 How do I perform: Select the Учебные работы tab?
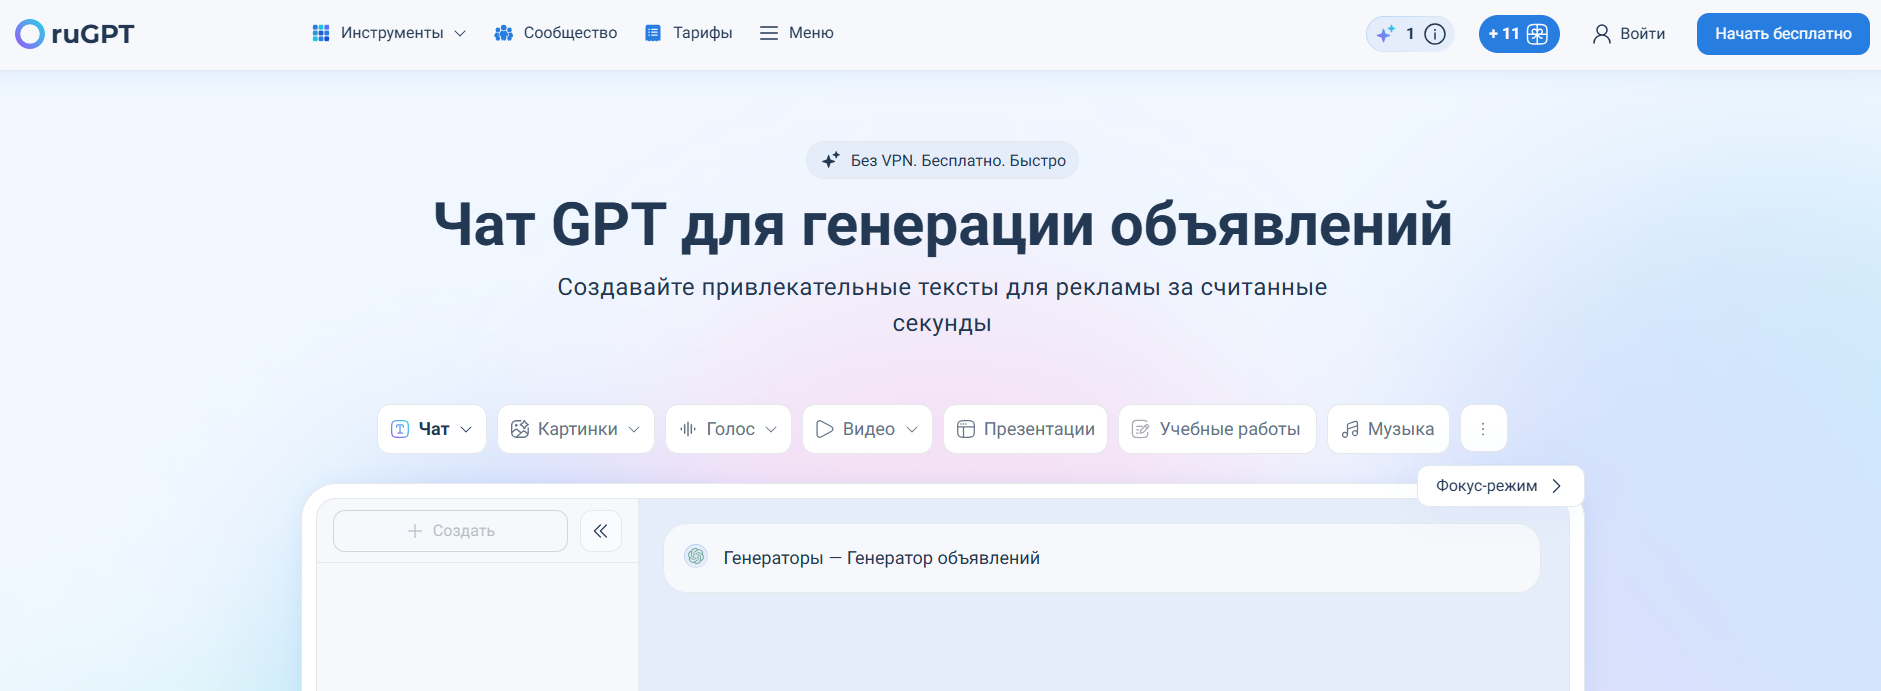click(1216, 429)
